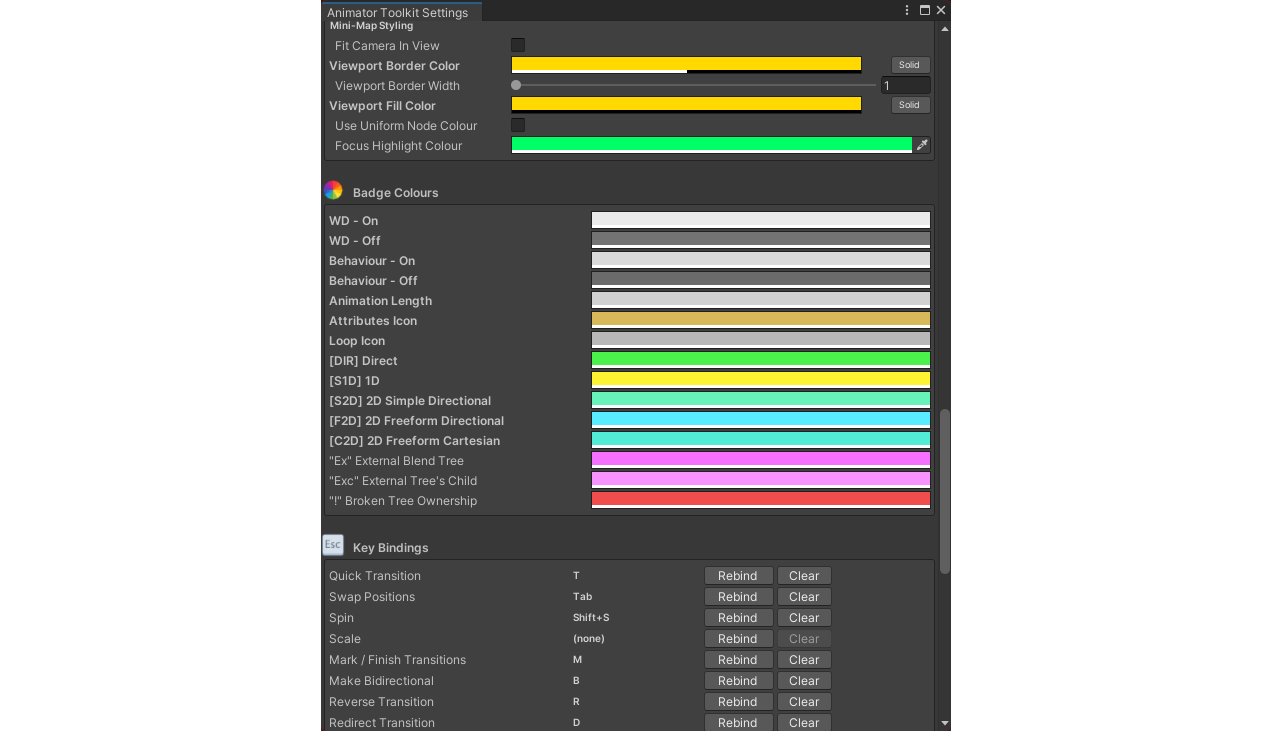The image size is (1272, 731).
Task: Clear Mark / Finish Transitions binding
Action: pyautogui.click(x=804, y=660)
